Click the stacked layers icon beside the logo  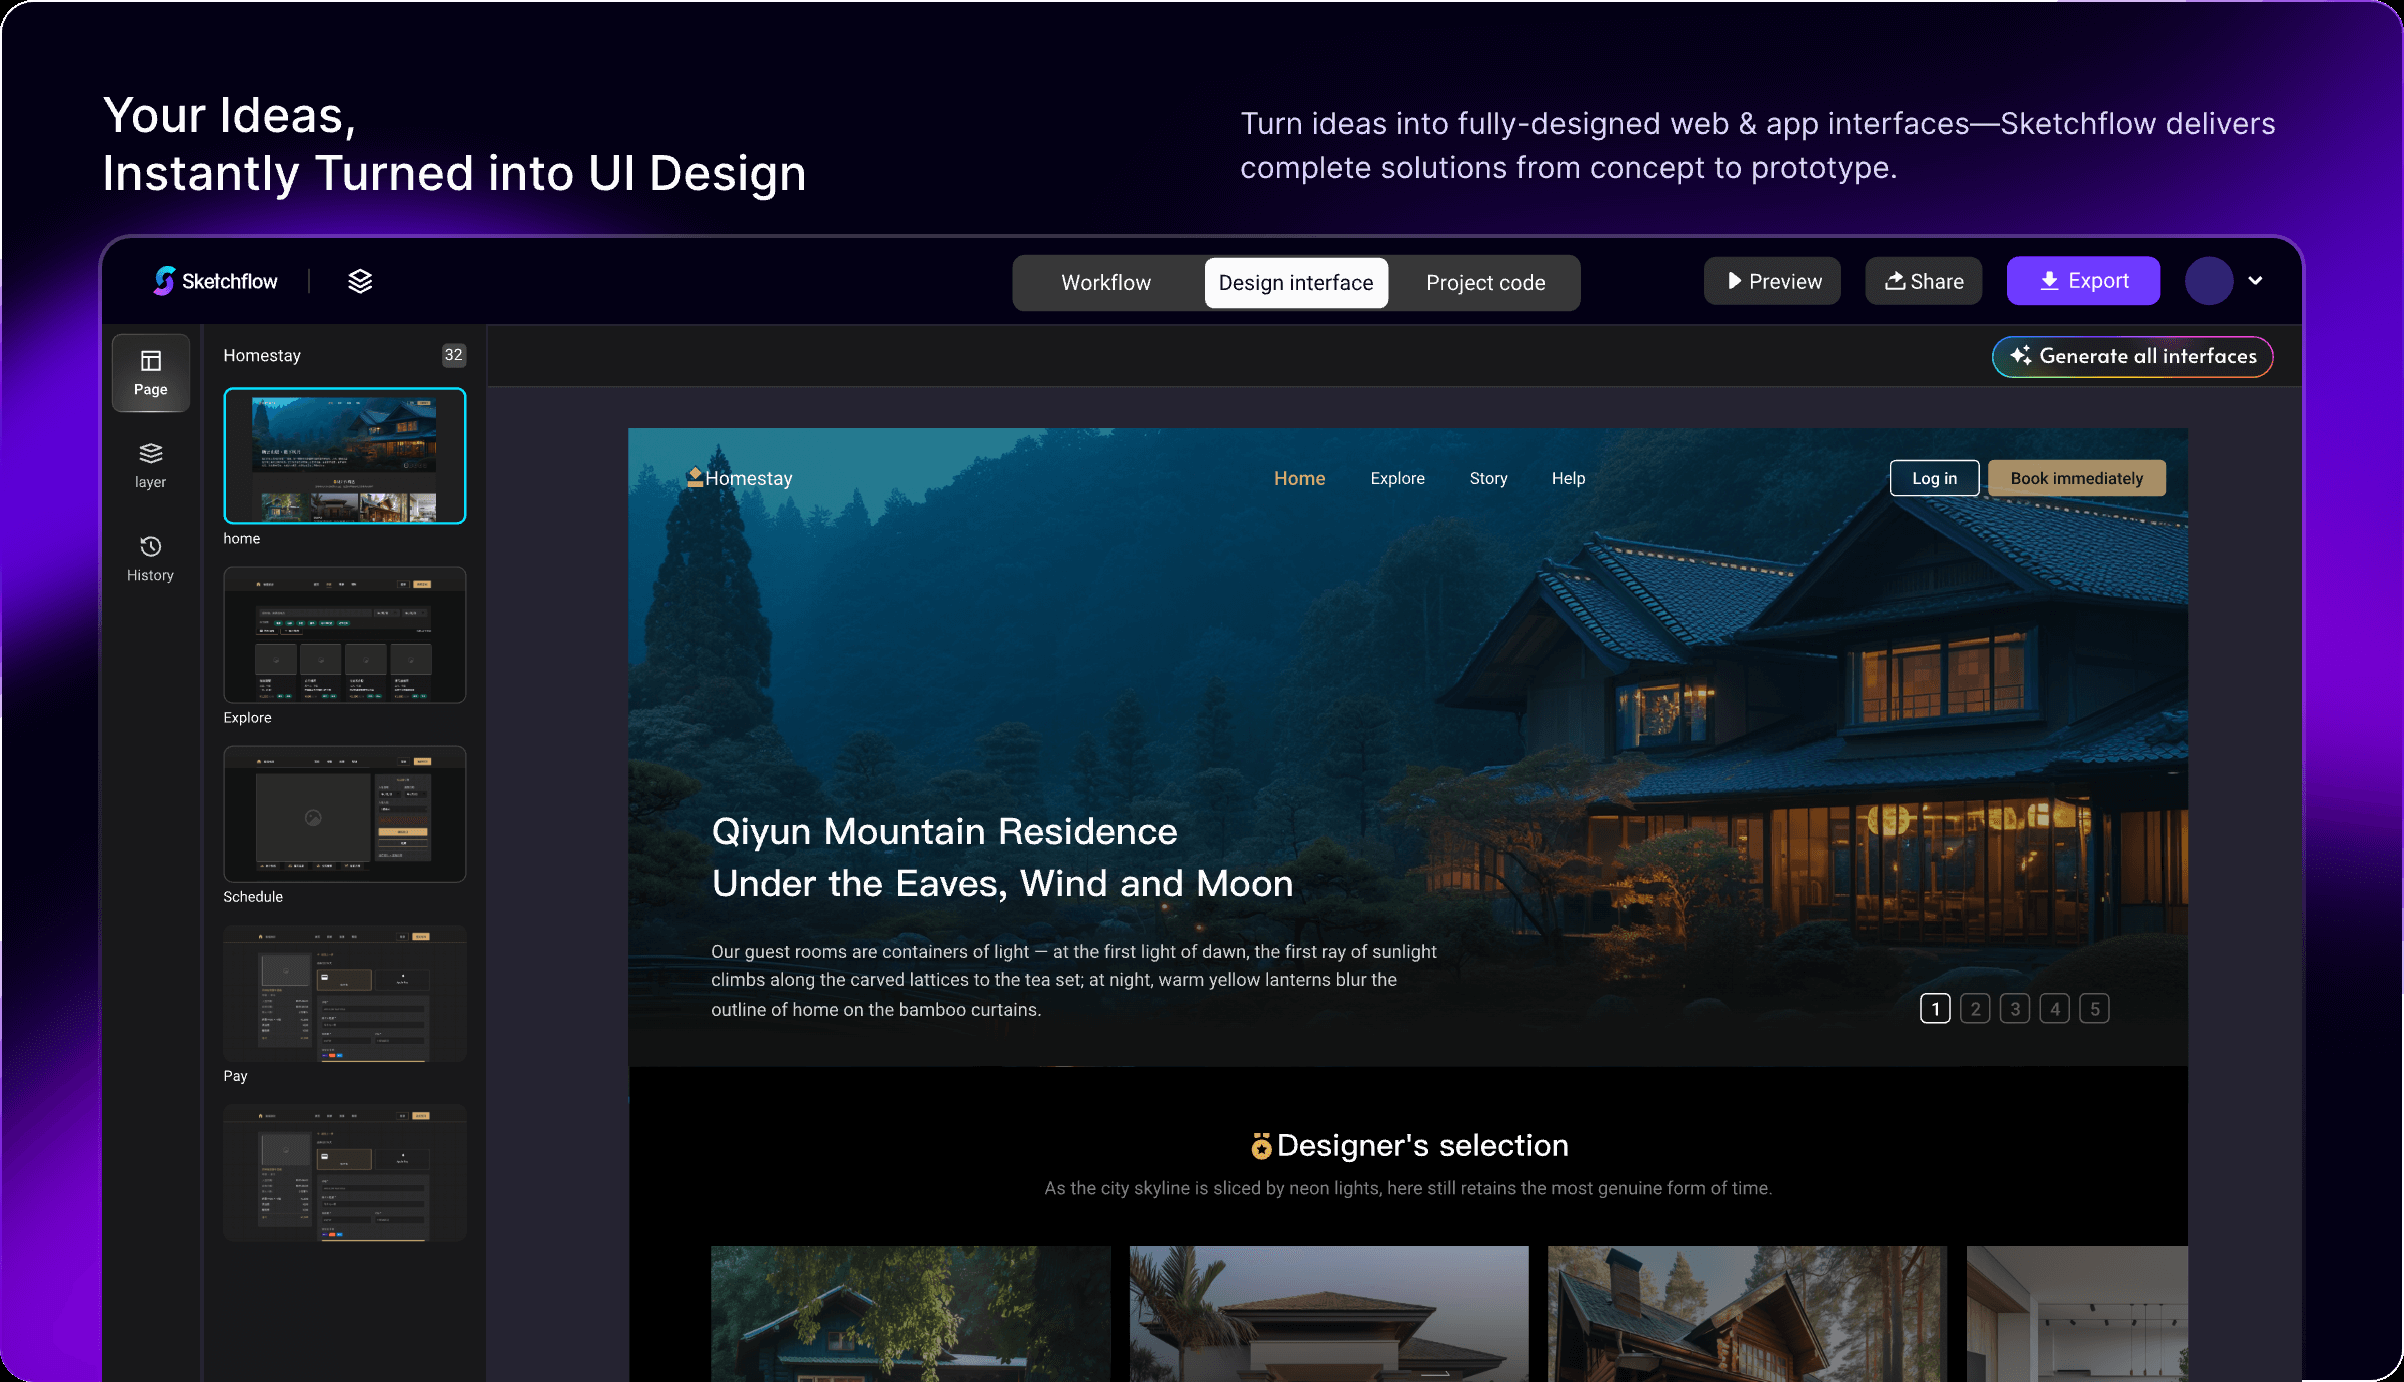[x=360, y=281]
